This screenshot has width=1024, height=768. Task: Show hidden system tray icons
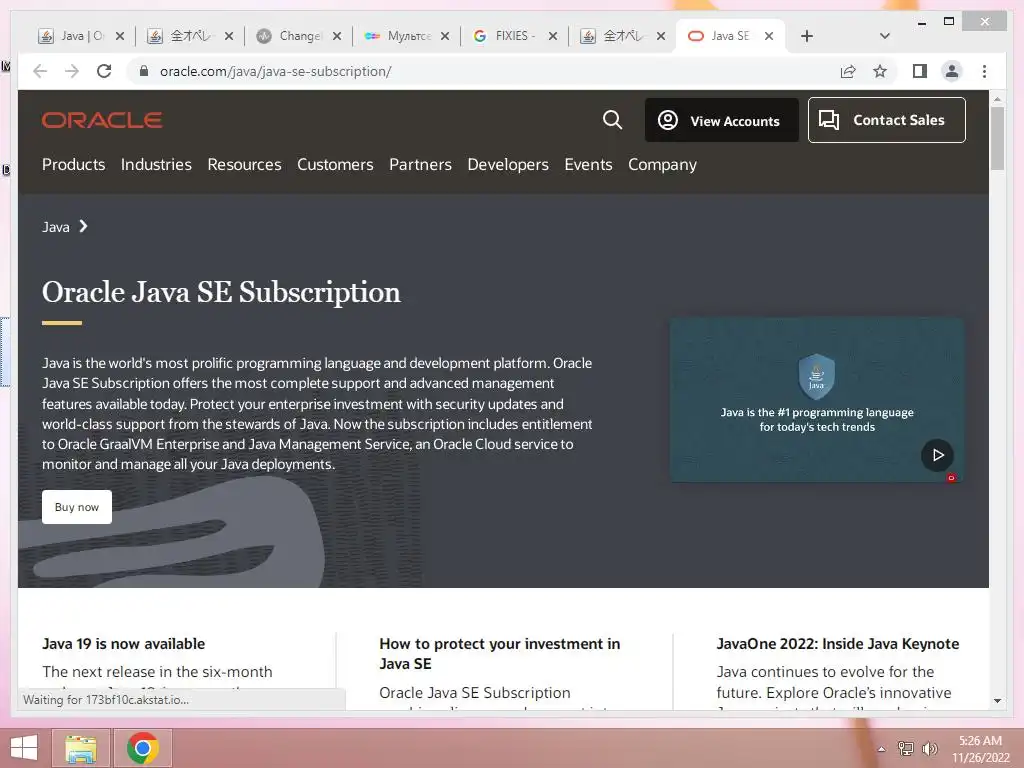click(x=882, y=749)
